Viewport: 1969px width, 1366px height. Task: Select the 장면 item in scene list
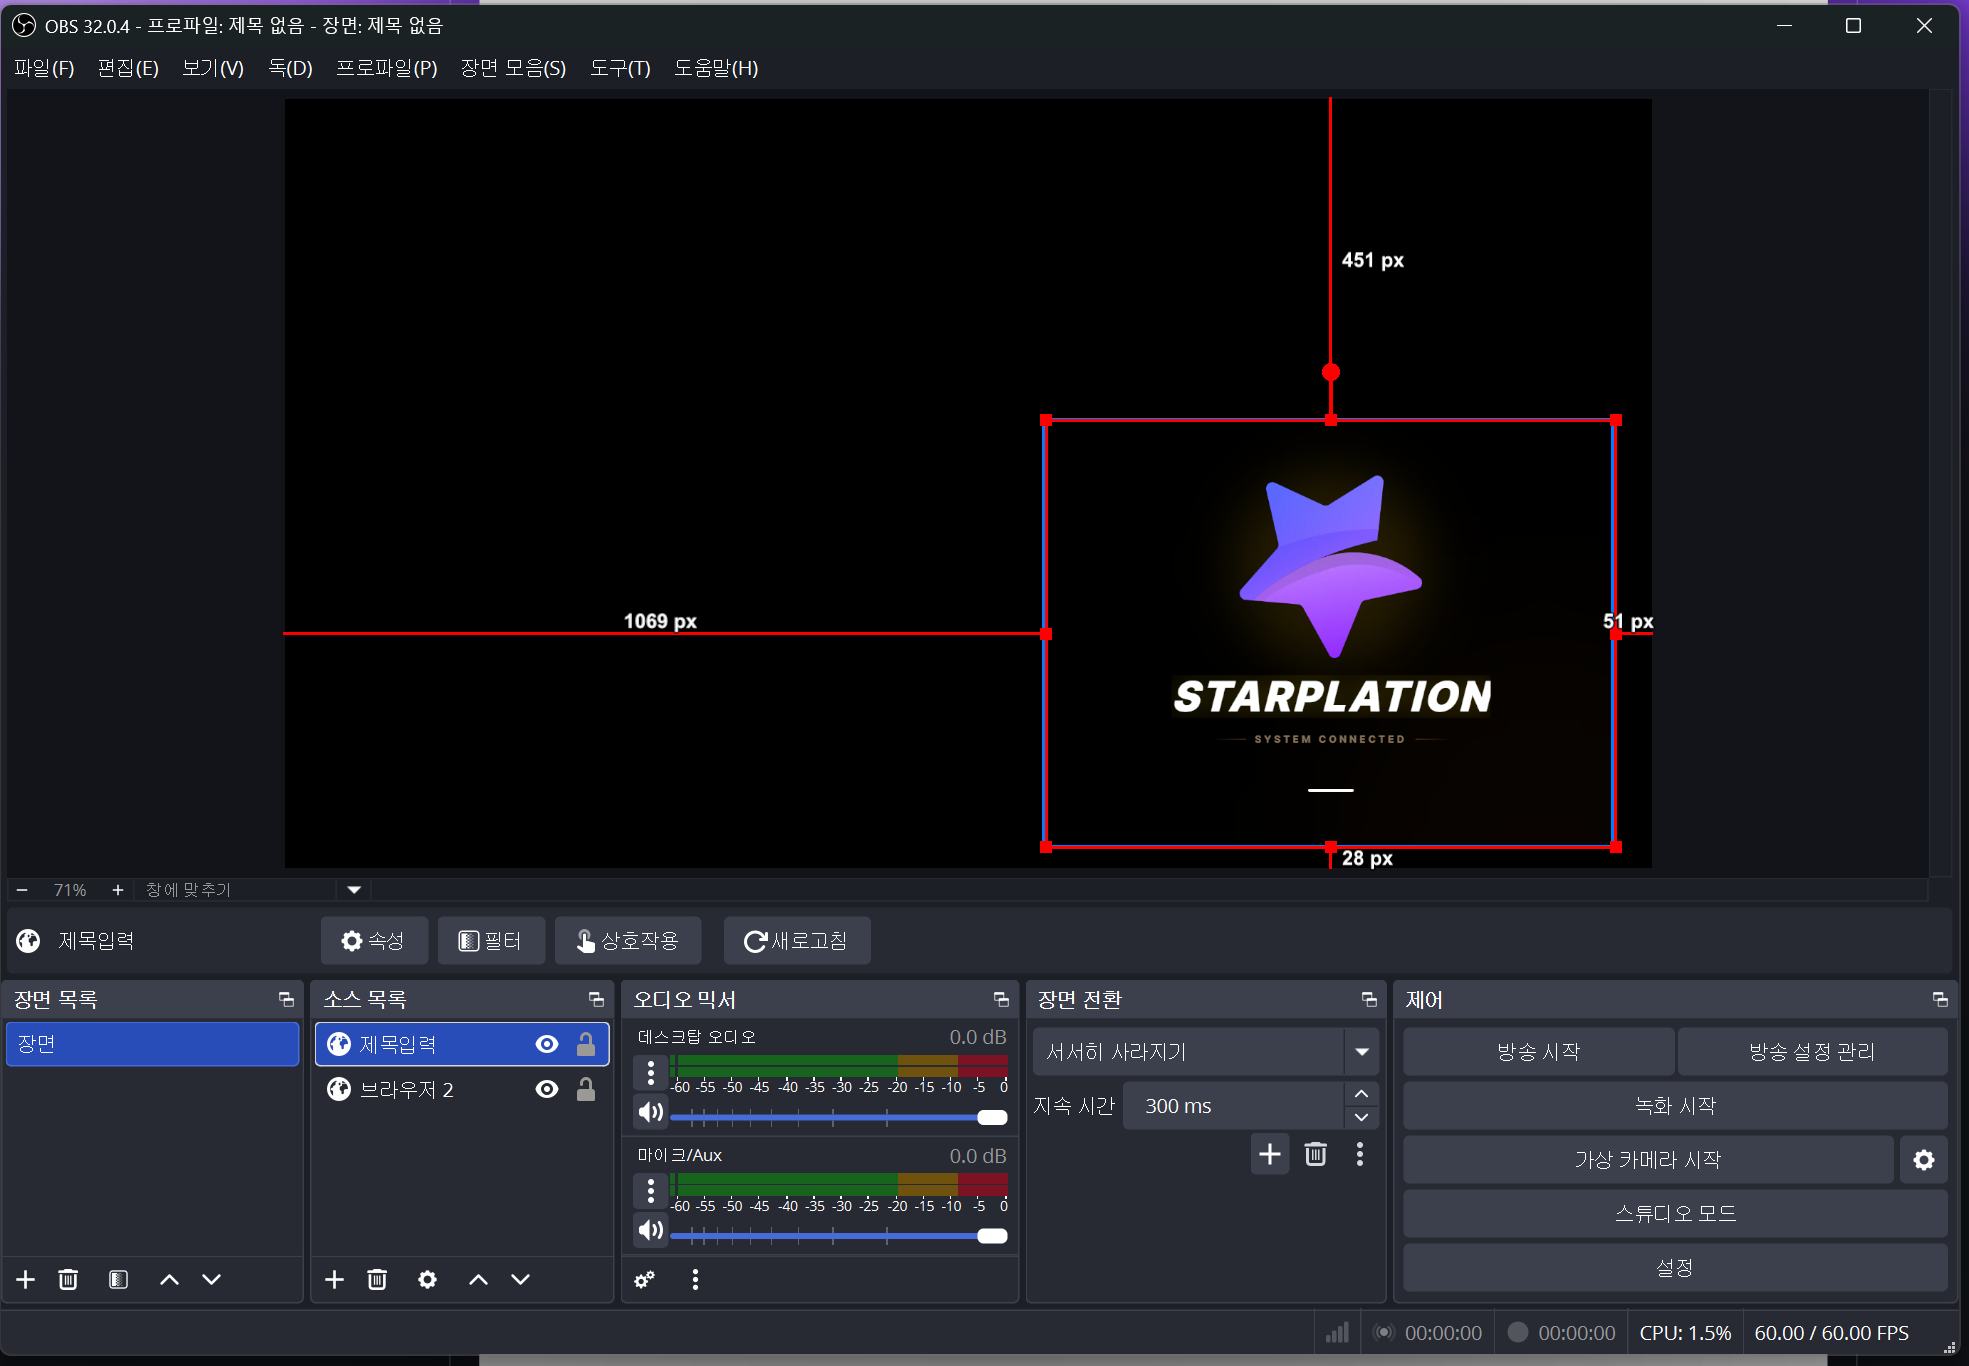(x=153, y=1044)
